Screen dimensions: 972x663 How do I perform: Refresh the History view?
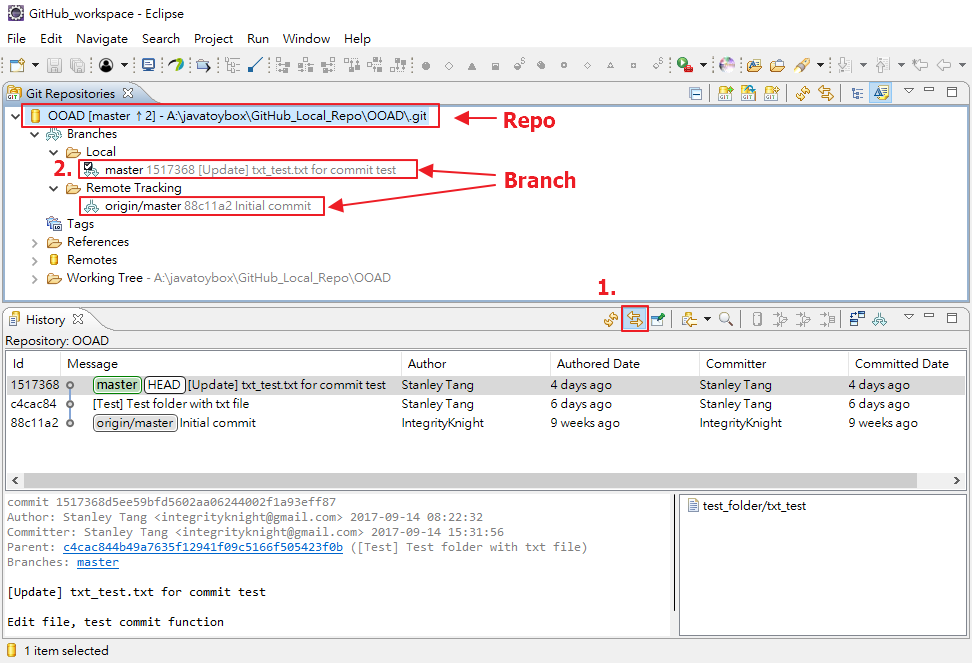pyautogui.click(x=609, y=318)
